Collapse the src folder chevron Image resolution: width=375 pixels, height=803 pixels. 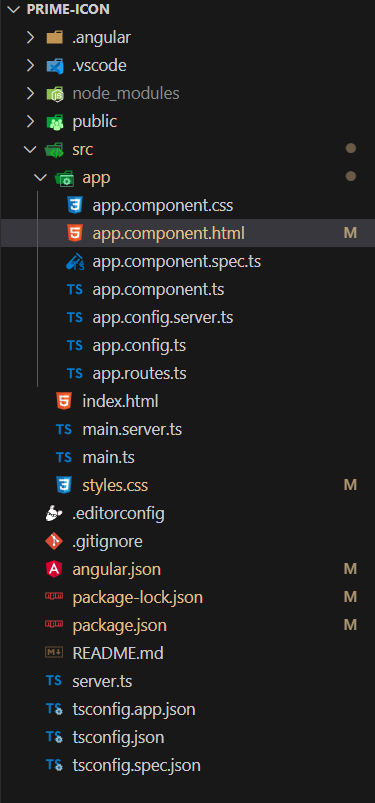(30, 150)
